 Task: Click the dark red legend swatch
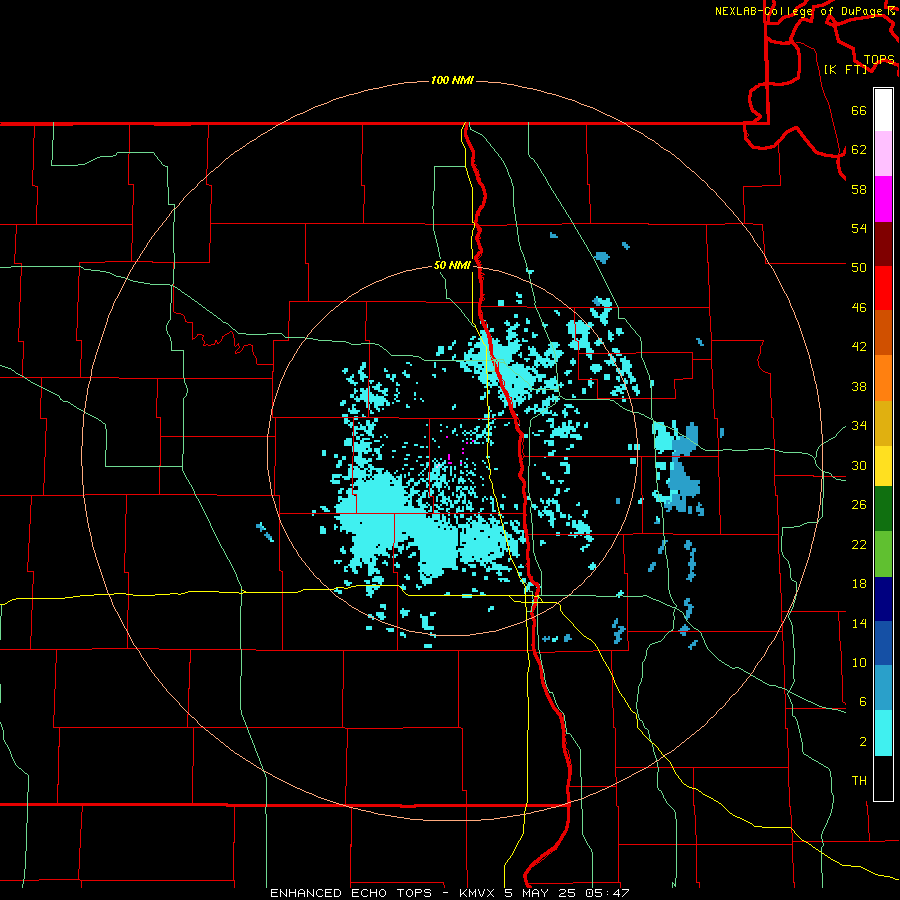click(883, 244)
